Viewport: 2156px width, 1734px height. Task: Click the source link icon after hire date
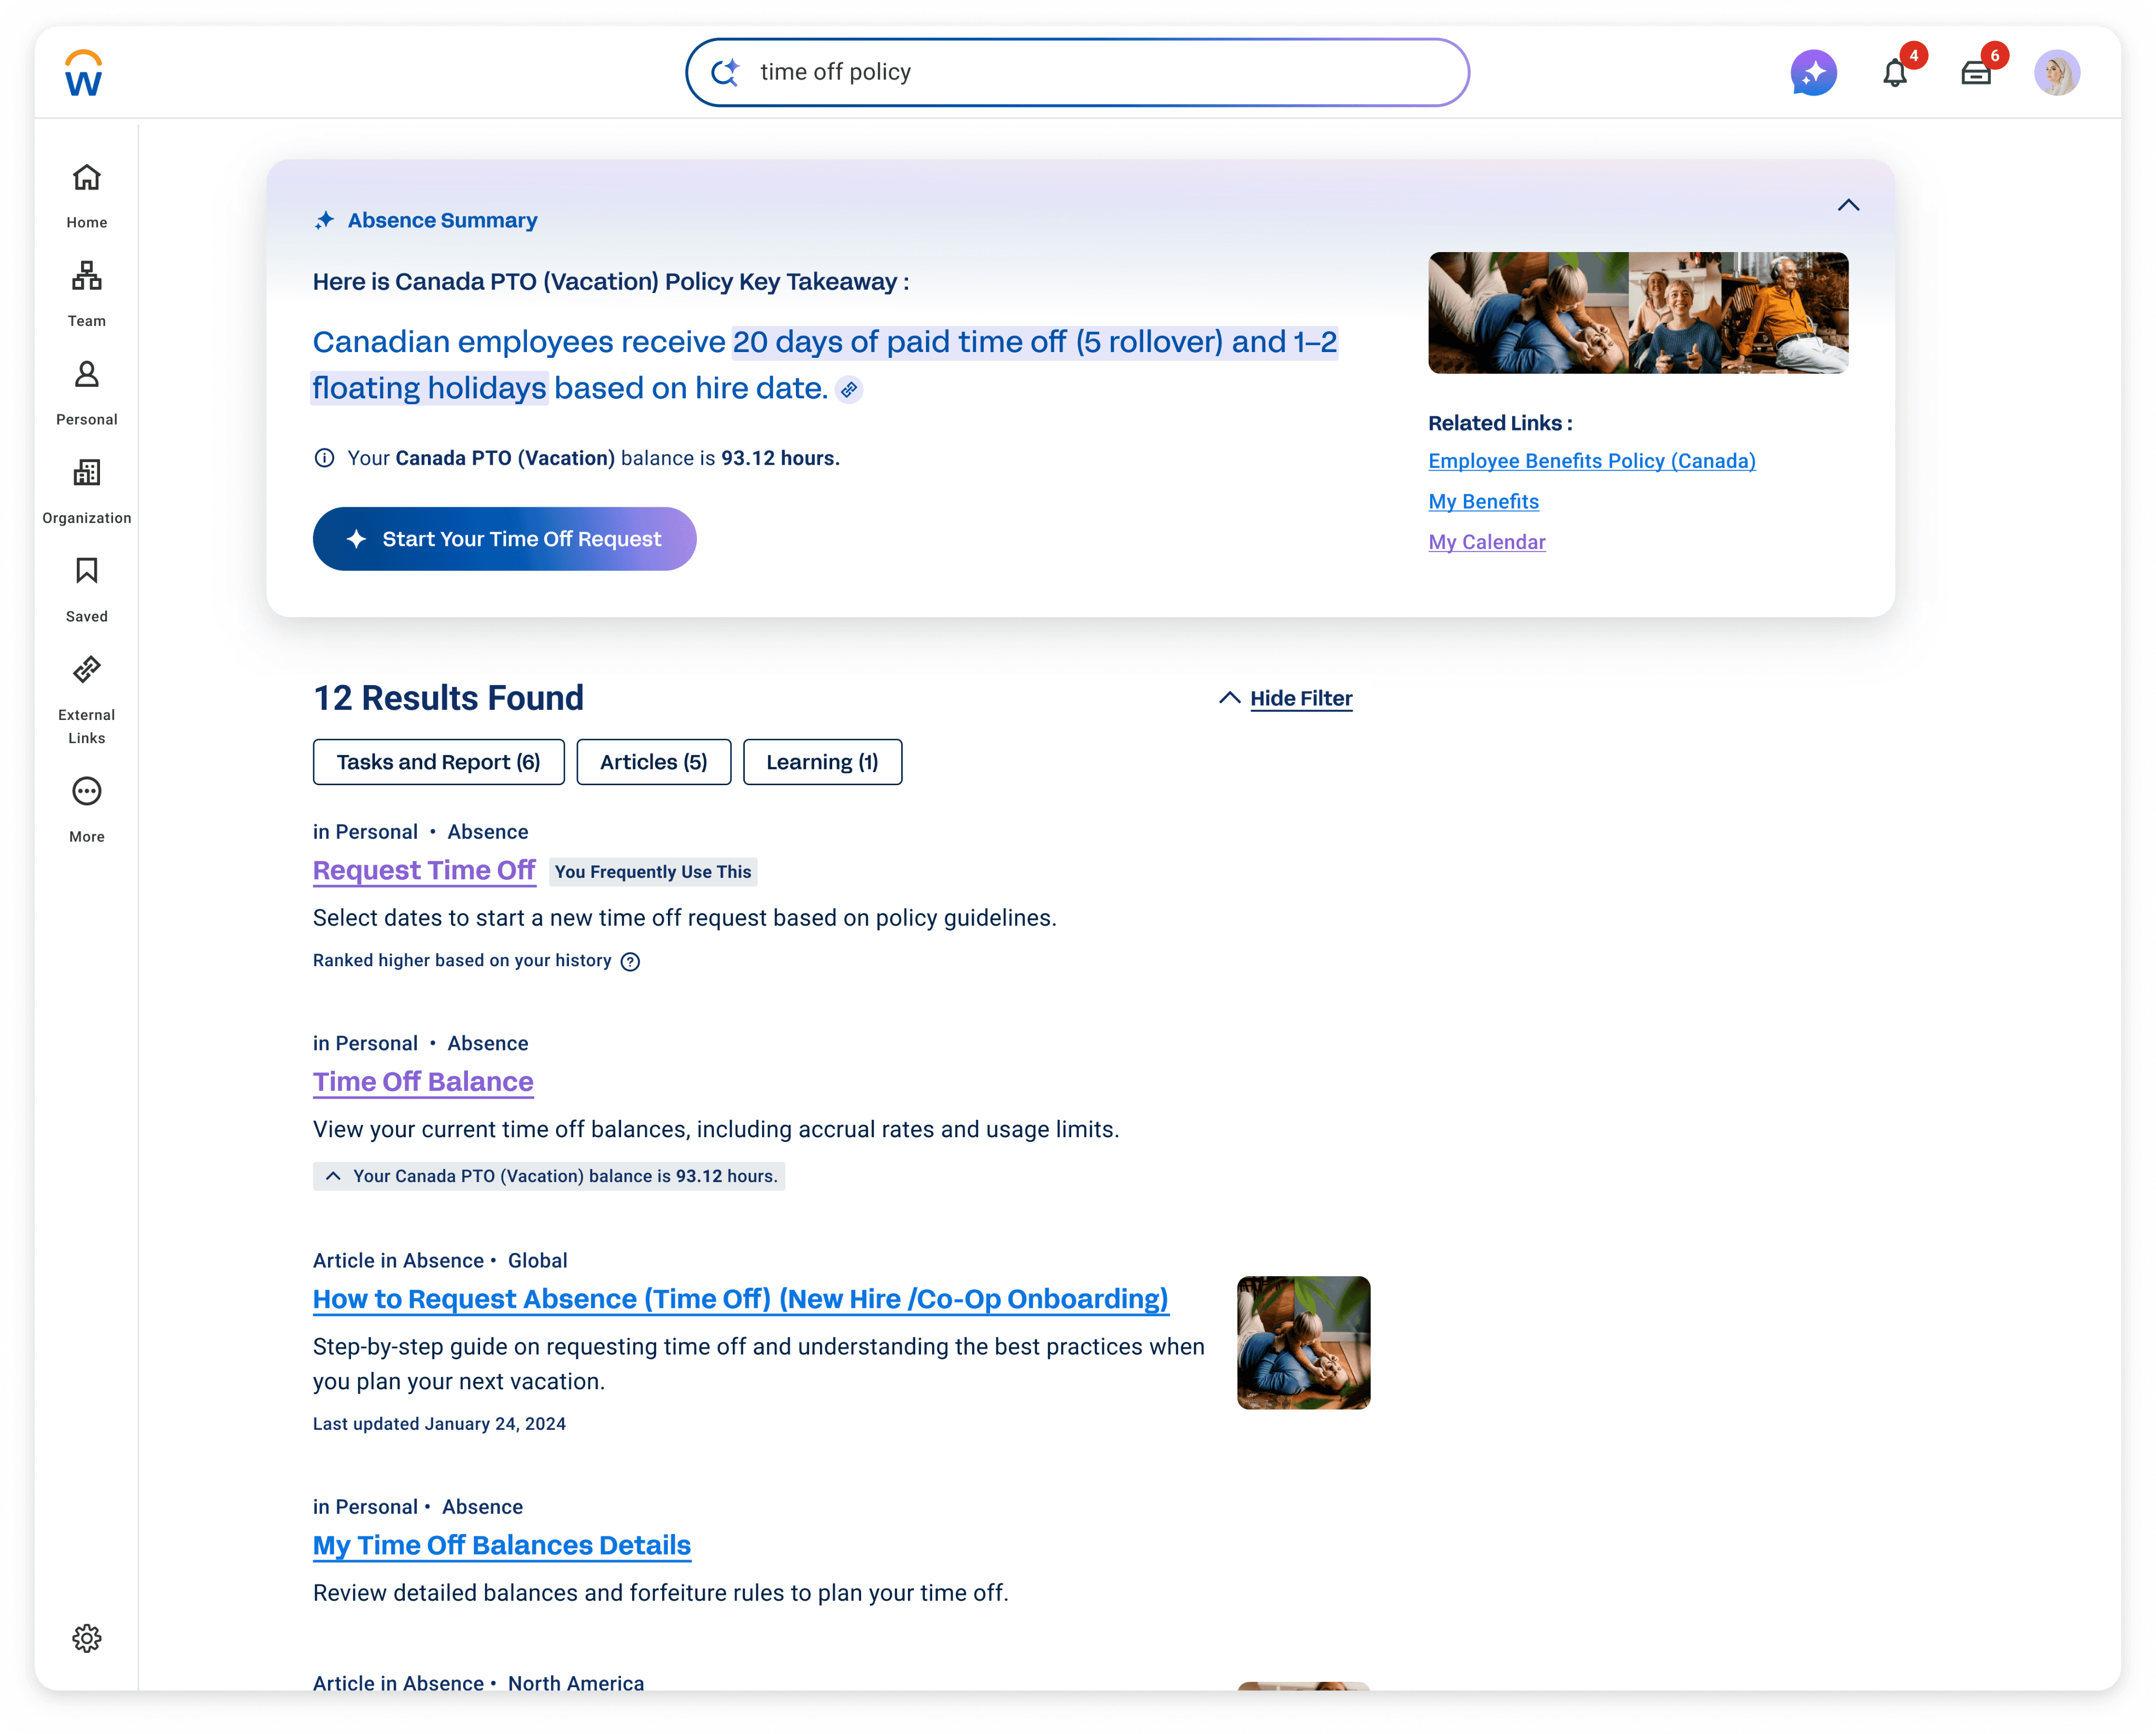click(x=849, y=390)
